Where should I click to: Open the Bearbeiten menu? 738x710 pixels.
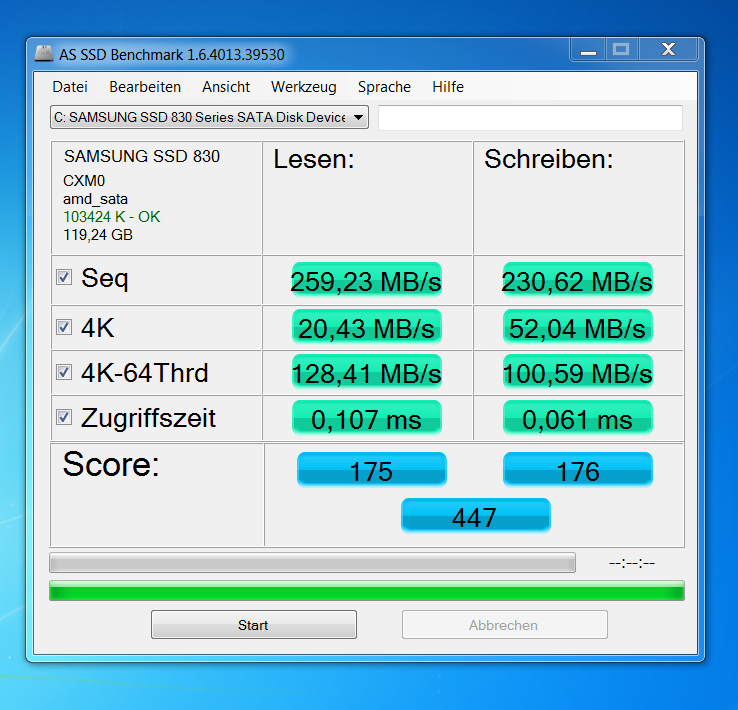(x=145, y=87)
